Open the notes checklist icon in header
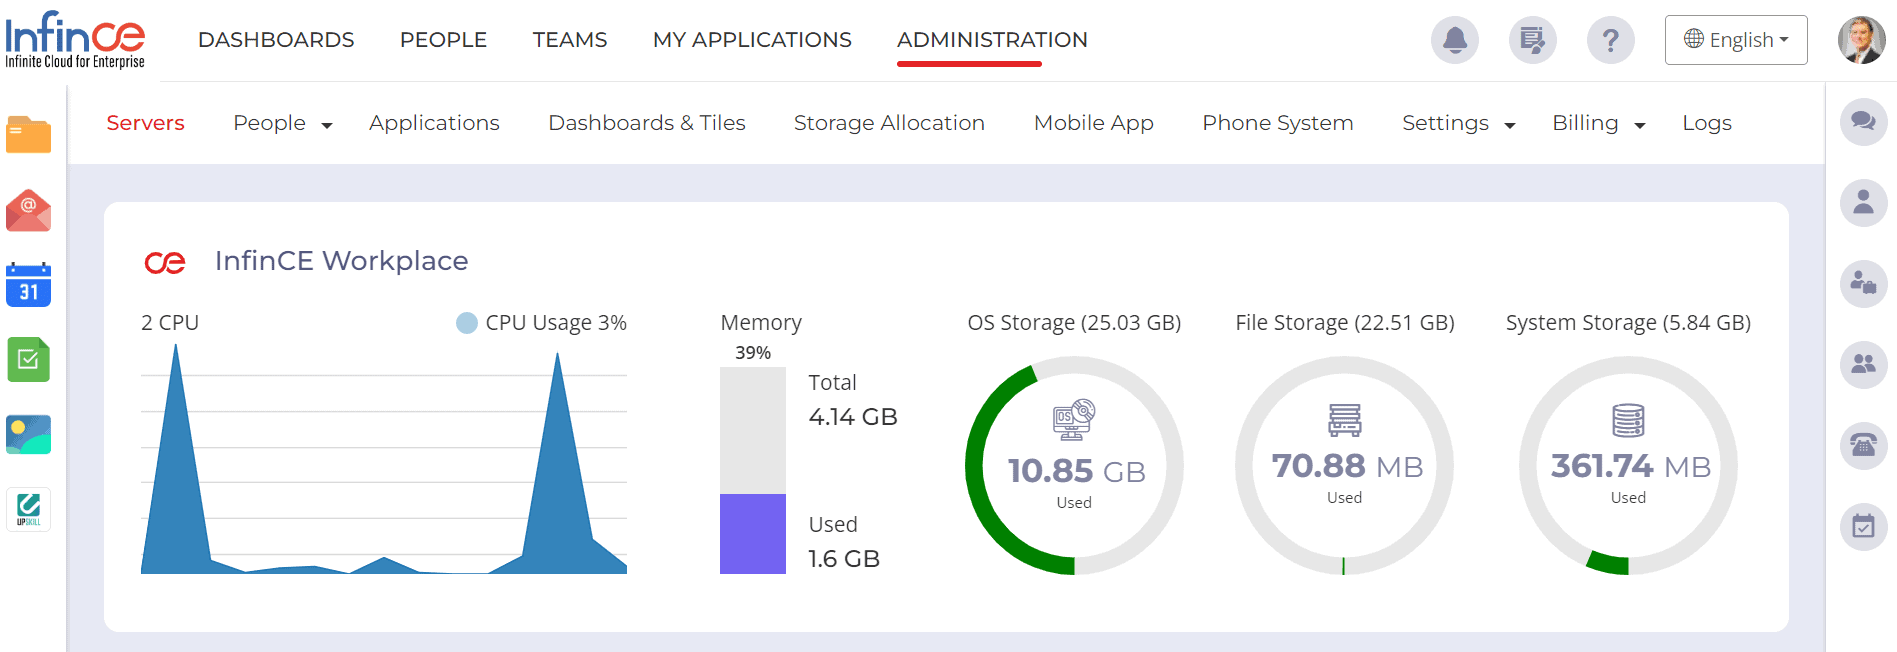The width and height of the screenshot is (1897, 652). pos(1533,40)
